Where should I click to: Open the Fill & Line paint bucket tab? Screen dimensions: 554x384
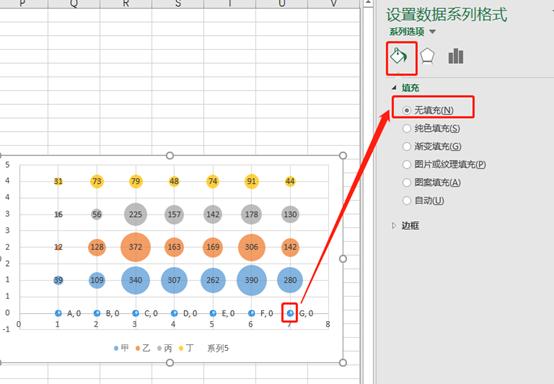[399, 56]
